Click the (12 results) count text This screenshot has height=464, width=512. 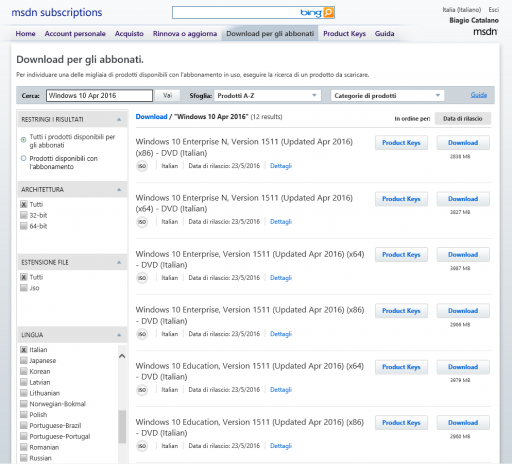coord(266,117)
